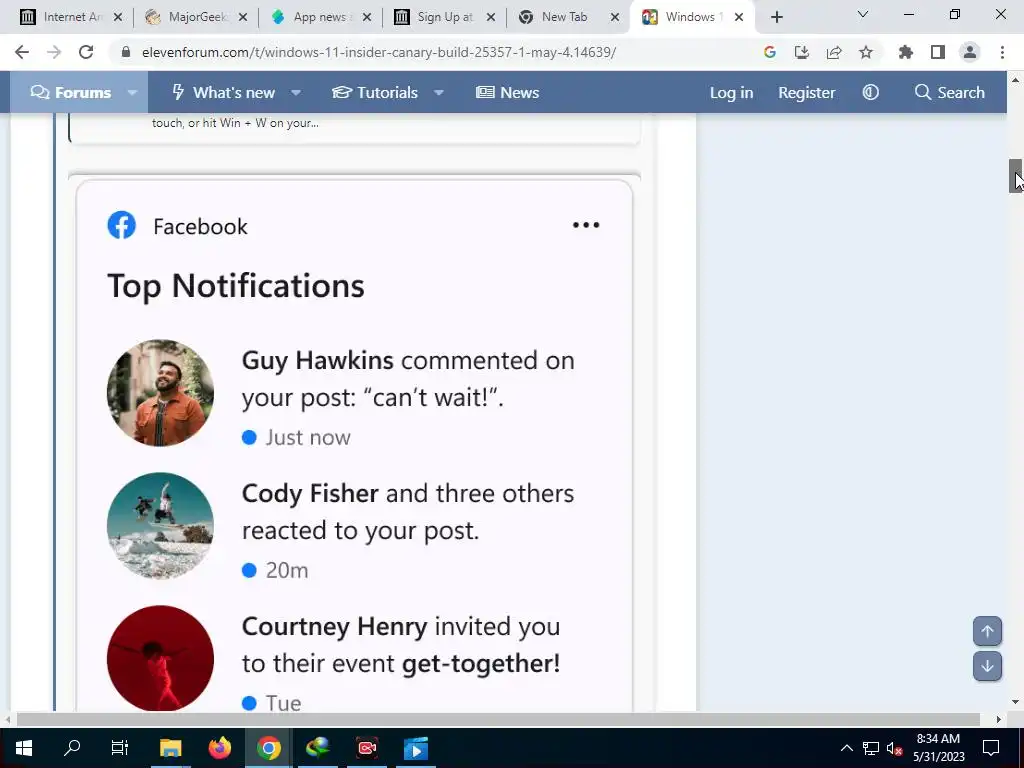This screenshot has height=768, width=1024.
Task: Open What's new section
Action: (223, 92)
